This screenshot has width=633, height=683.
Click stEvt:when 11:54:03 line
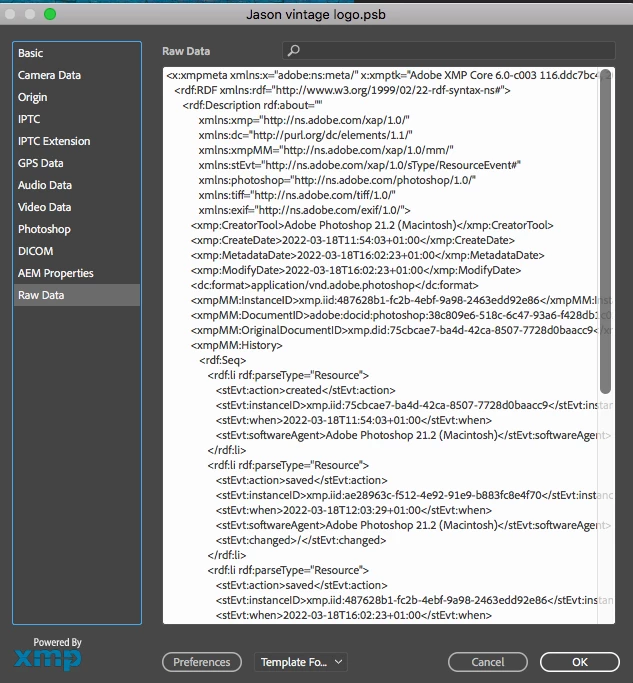click(354, 420)
